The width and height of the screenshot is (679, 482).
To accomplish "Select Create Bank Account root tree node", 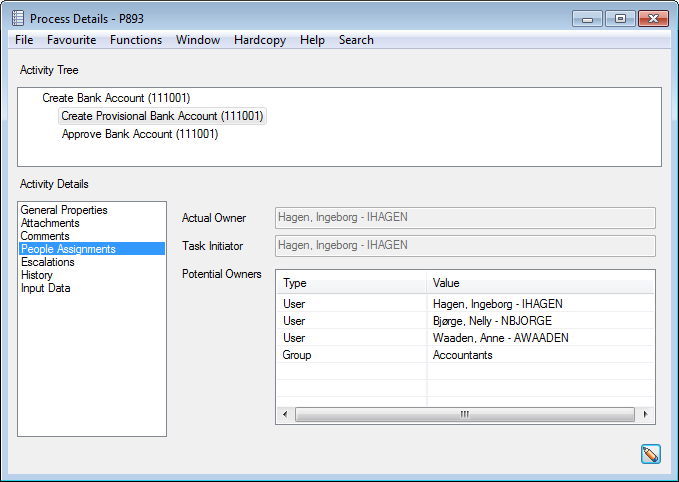I will (116, 98).
